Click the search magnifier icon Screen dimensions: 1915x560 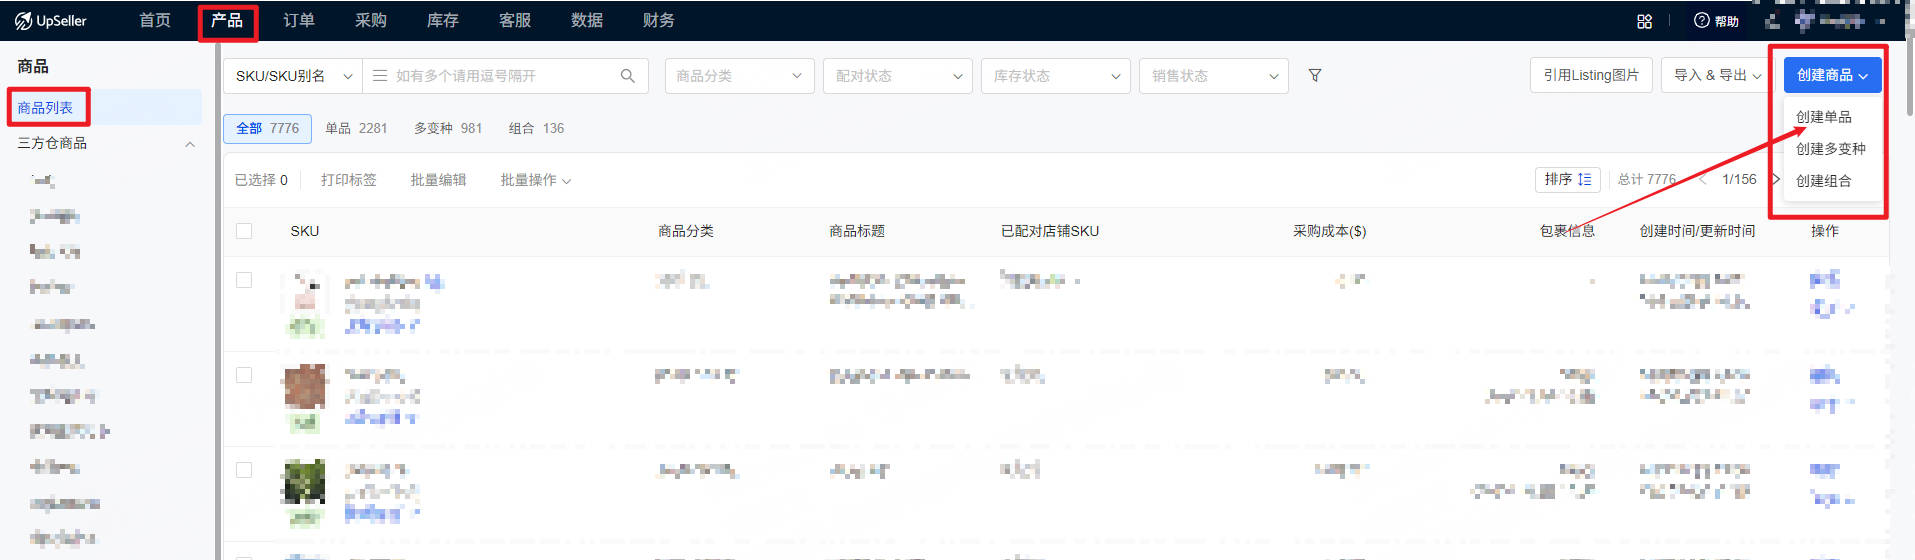[627, 76]
